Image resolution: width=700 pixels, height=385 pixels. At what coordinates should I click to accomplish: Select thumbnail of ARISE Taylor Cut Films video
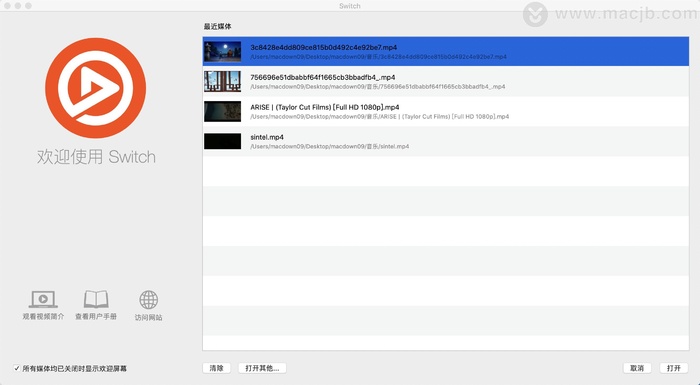coord(222,111)
